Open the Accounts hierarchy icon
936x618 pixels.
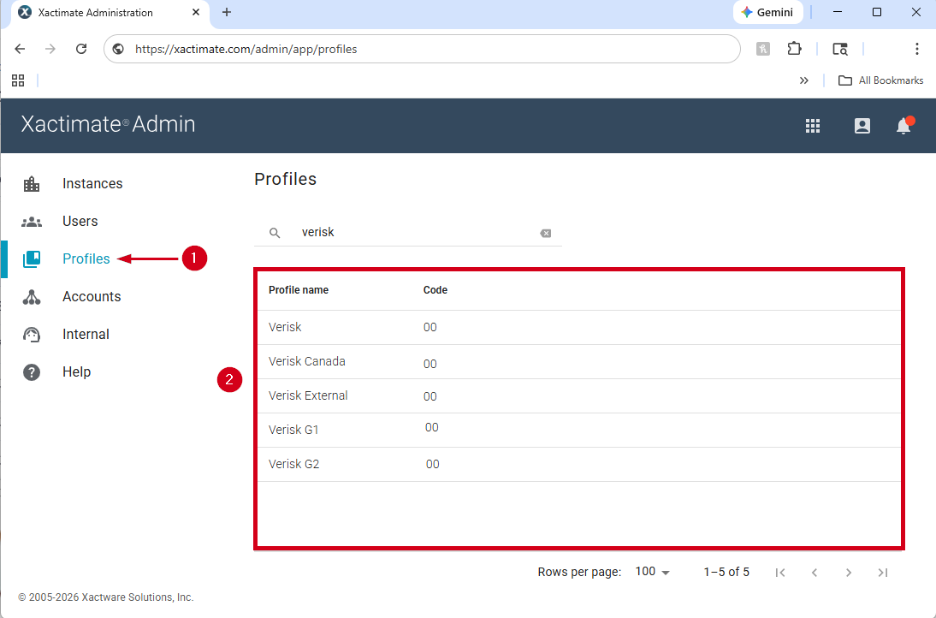32,297
